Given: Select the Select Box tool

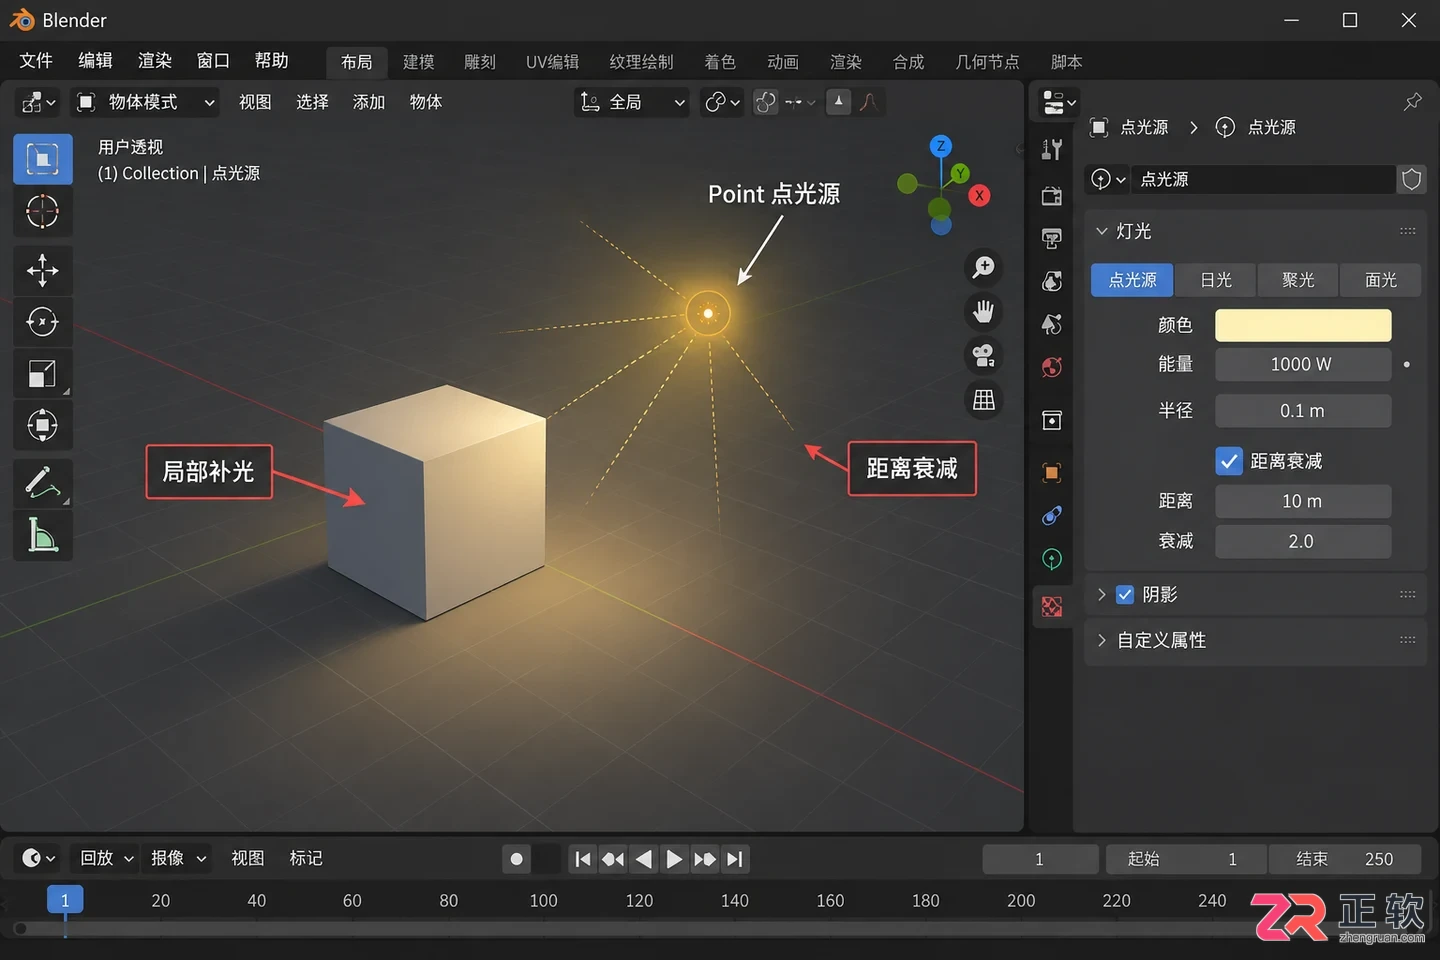Looking at the screenshot, I should (x=42, y=159).
